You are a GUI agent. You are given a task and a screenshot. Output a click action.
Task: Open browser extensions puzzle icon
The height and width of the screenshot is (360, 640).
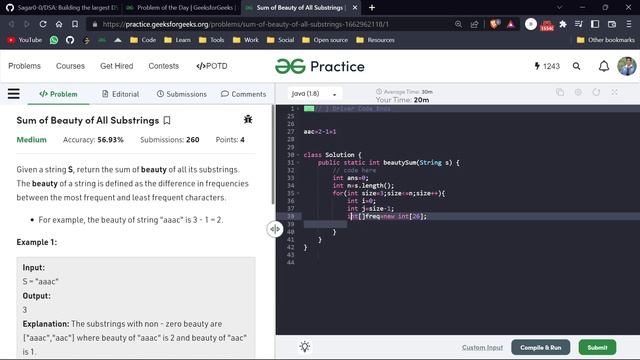click(563, 24)
